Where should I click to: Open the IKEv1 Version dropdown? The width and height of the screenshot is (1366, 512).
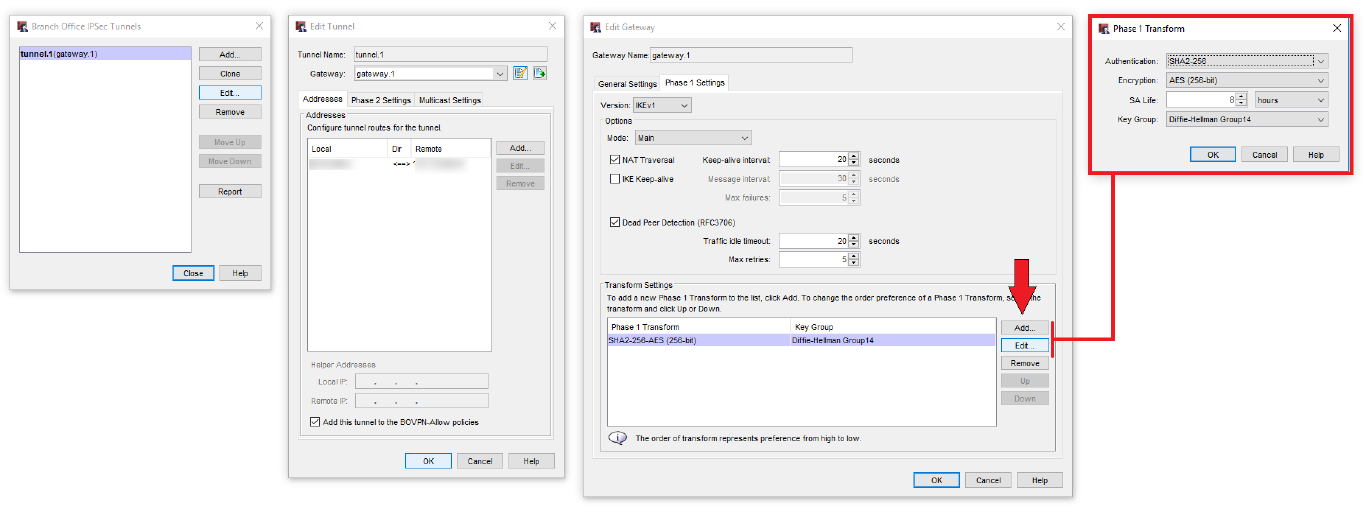coord(684,105)
